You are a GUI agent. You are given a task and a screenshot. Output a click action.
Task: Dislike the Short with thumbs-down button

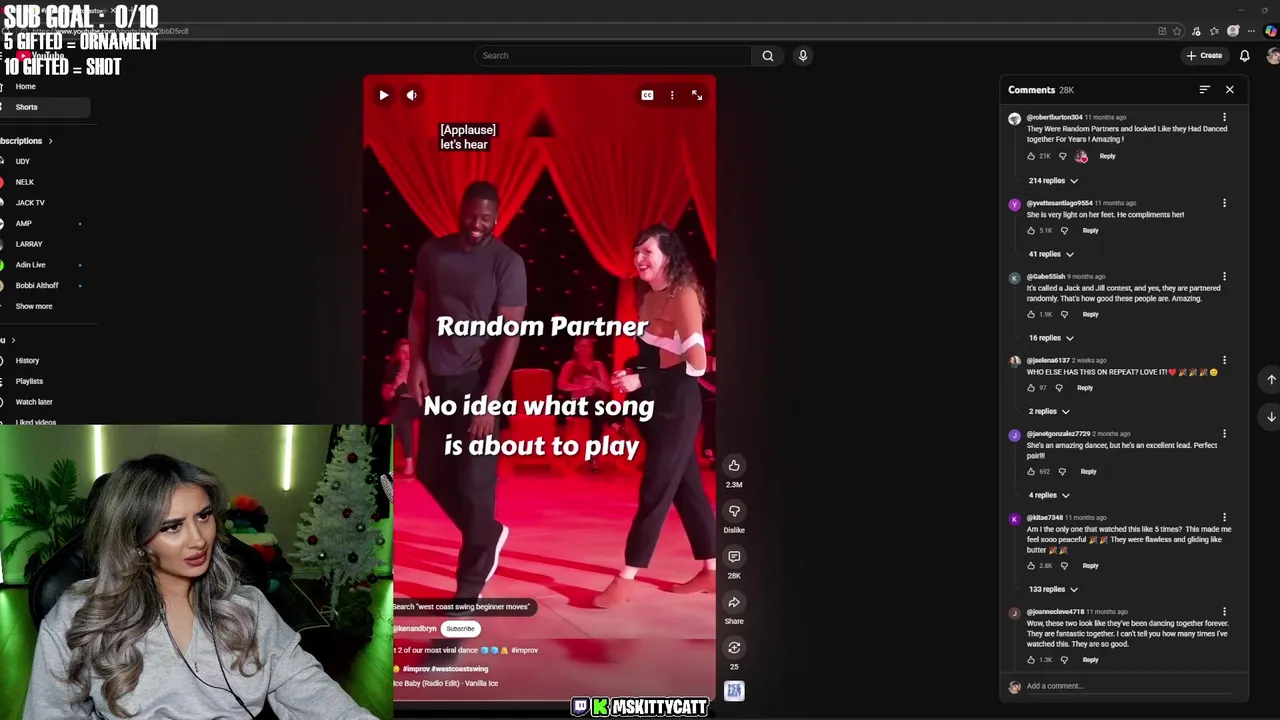click(x=734, y=511)
